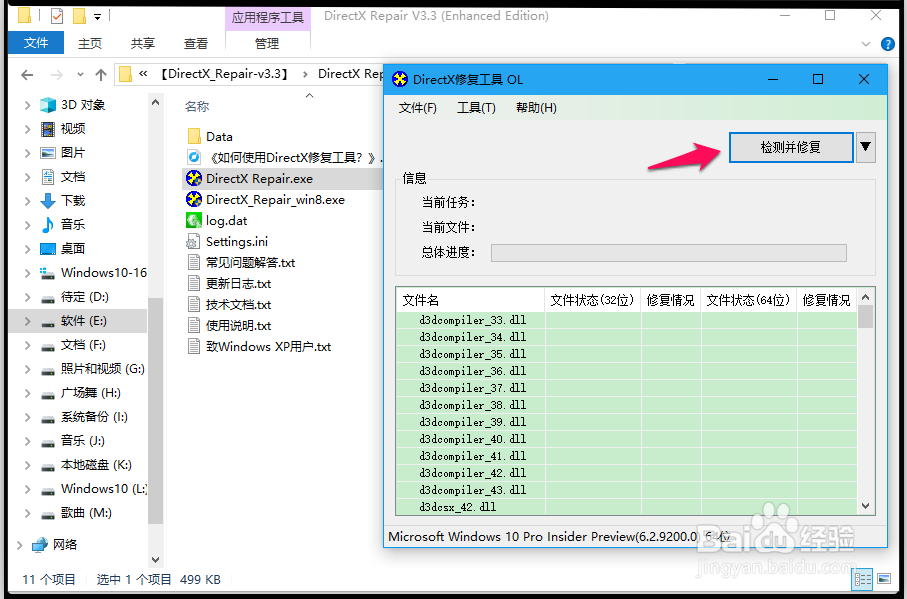Click the 文件状态(32位) column header
The height and width of the screenshot is (599, 907).
[592, 300]
